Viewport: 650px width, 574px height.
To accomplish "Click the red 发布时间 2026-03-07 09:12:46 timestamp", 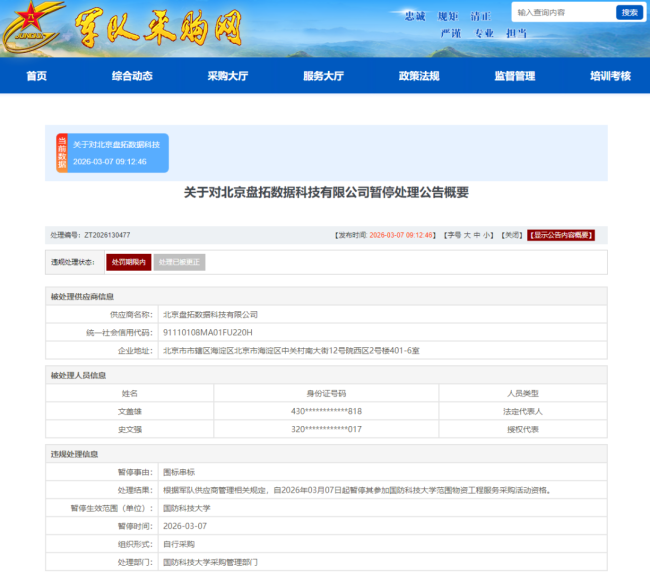I will click(401, 235).
